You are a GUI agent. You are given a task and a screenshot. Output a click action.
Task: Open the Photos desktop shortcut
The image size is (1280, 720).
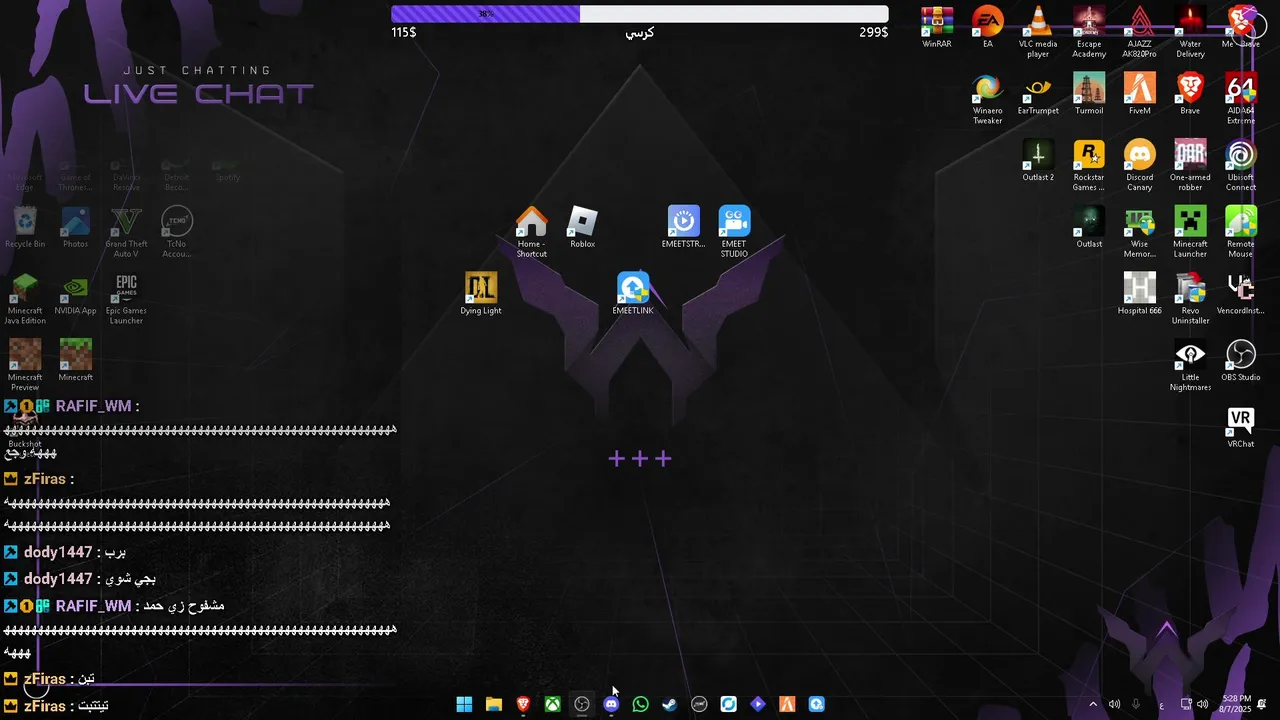tap(75, 228)
